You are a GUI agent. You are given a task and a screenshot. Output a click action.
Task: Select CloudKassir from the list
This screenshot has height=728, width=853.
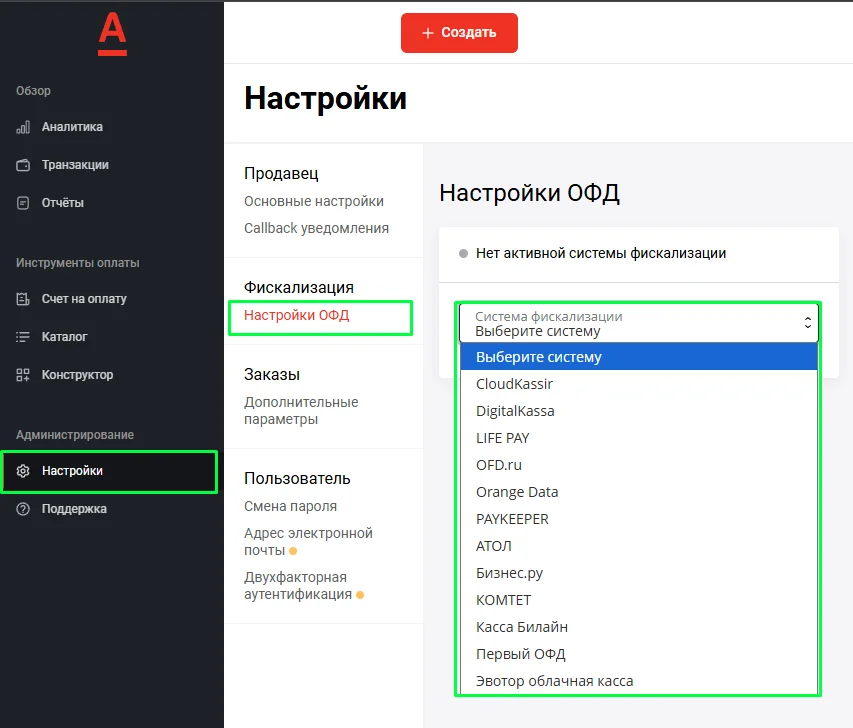(639, 384)
